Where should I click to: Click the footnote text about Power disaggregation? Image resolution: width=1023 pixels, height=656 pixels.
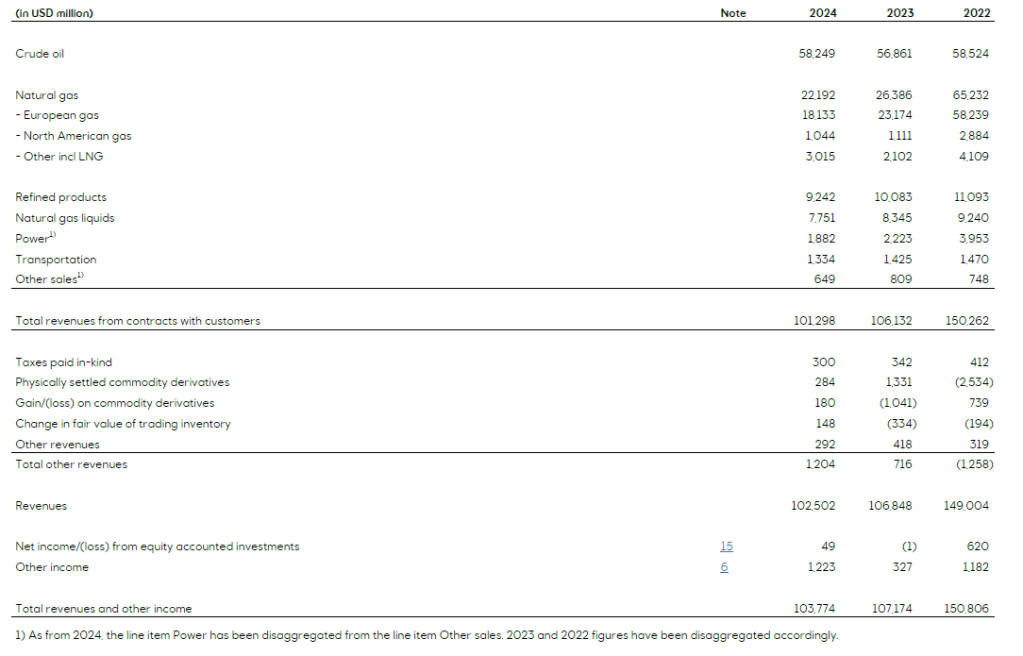pos(427,635)
